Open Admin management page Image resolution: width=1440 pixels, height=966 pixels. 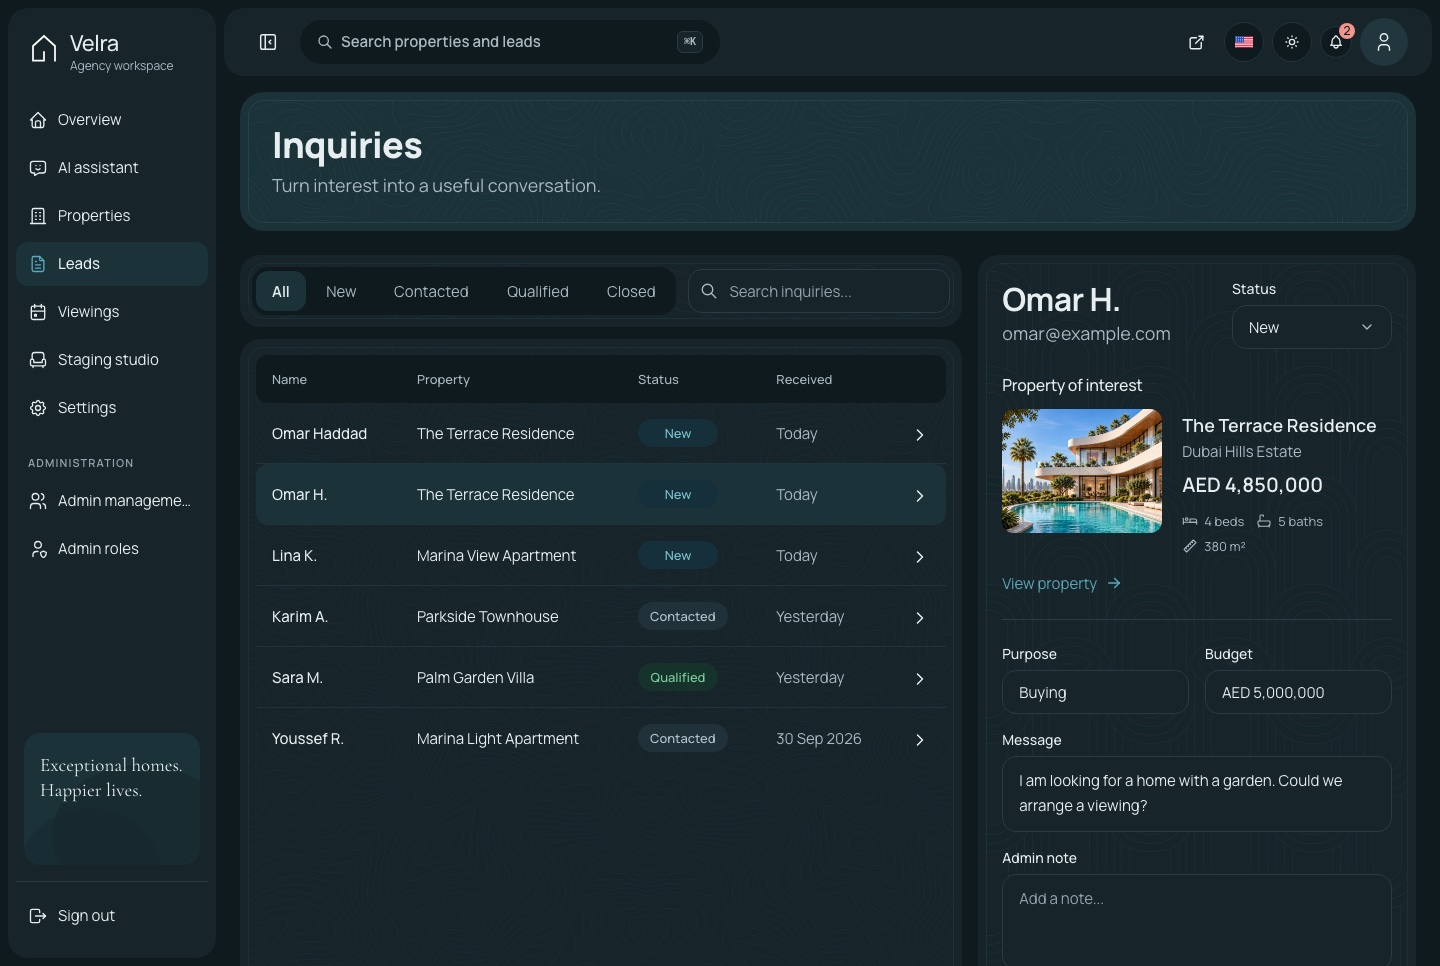click(112, 501)
